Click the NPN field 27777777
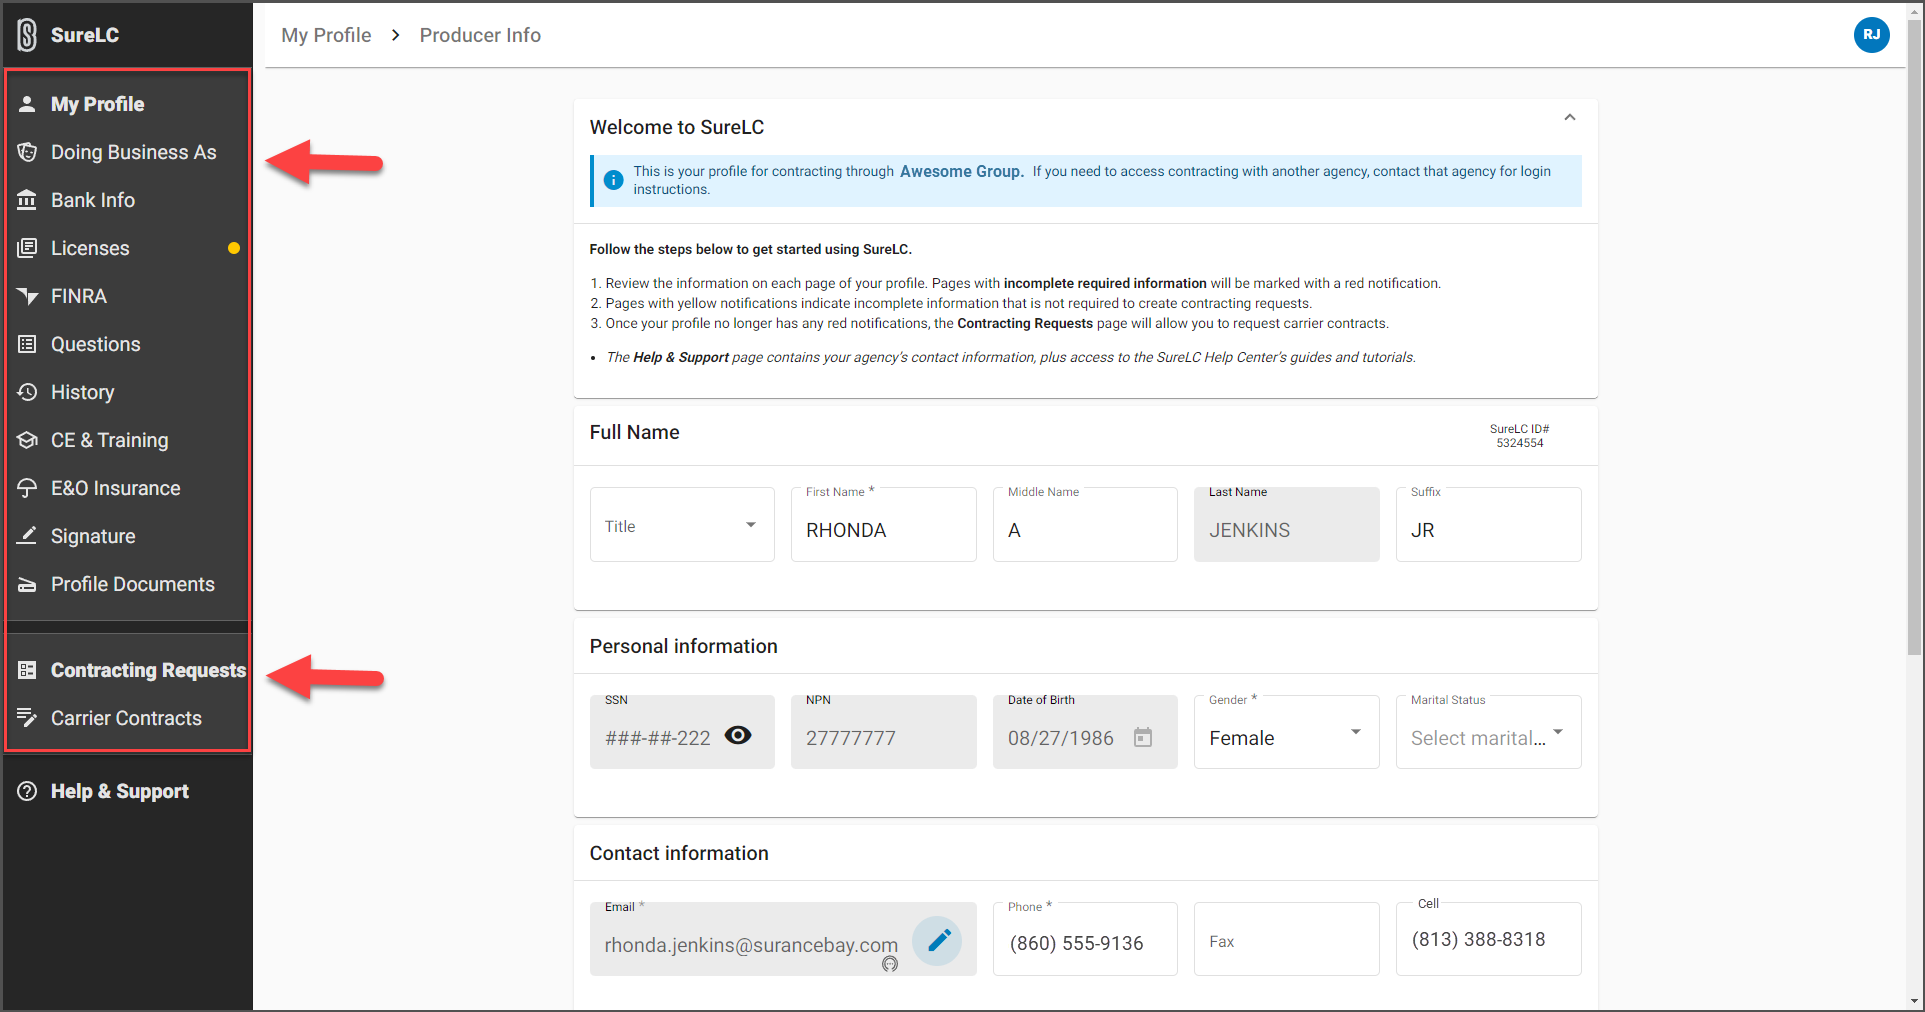Screen dimensions: 1925x1012 [x=883, y=732]
